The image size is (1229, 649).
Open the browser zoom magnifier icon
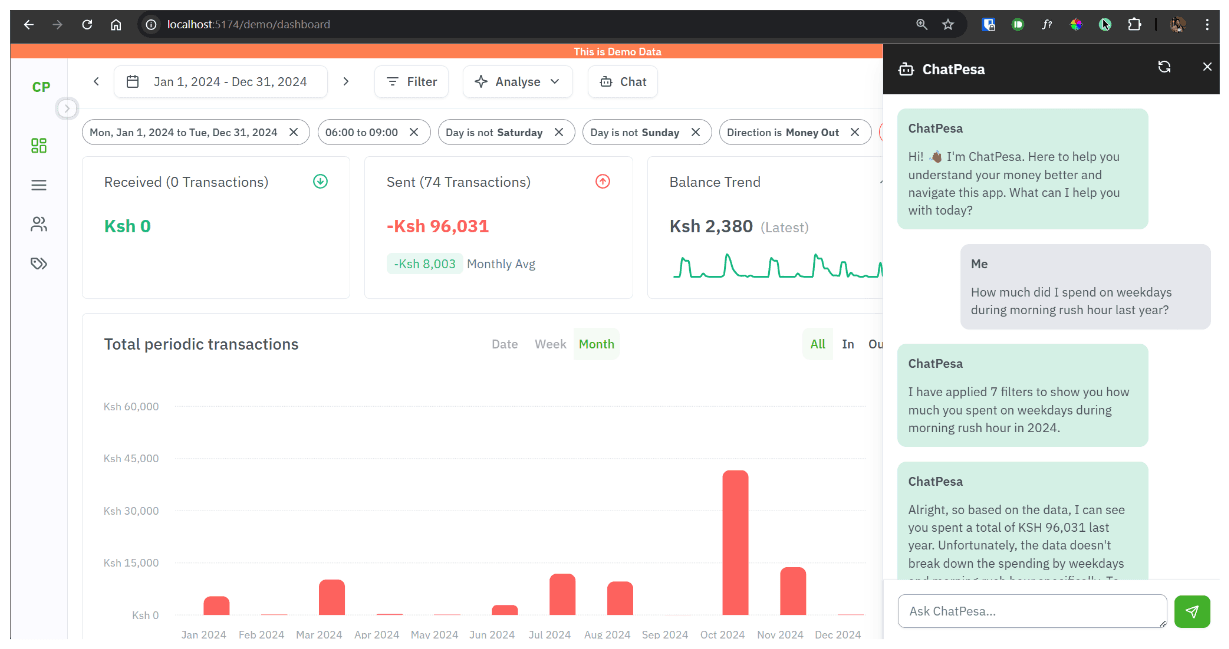click(921, 24)
